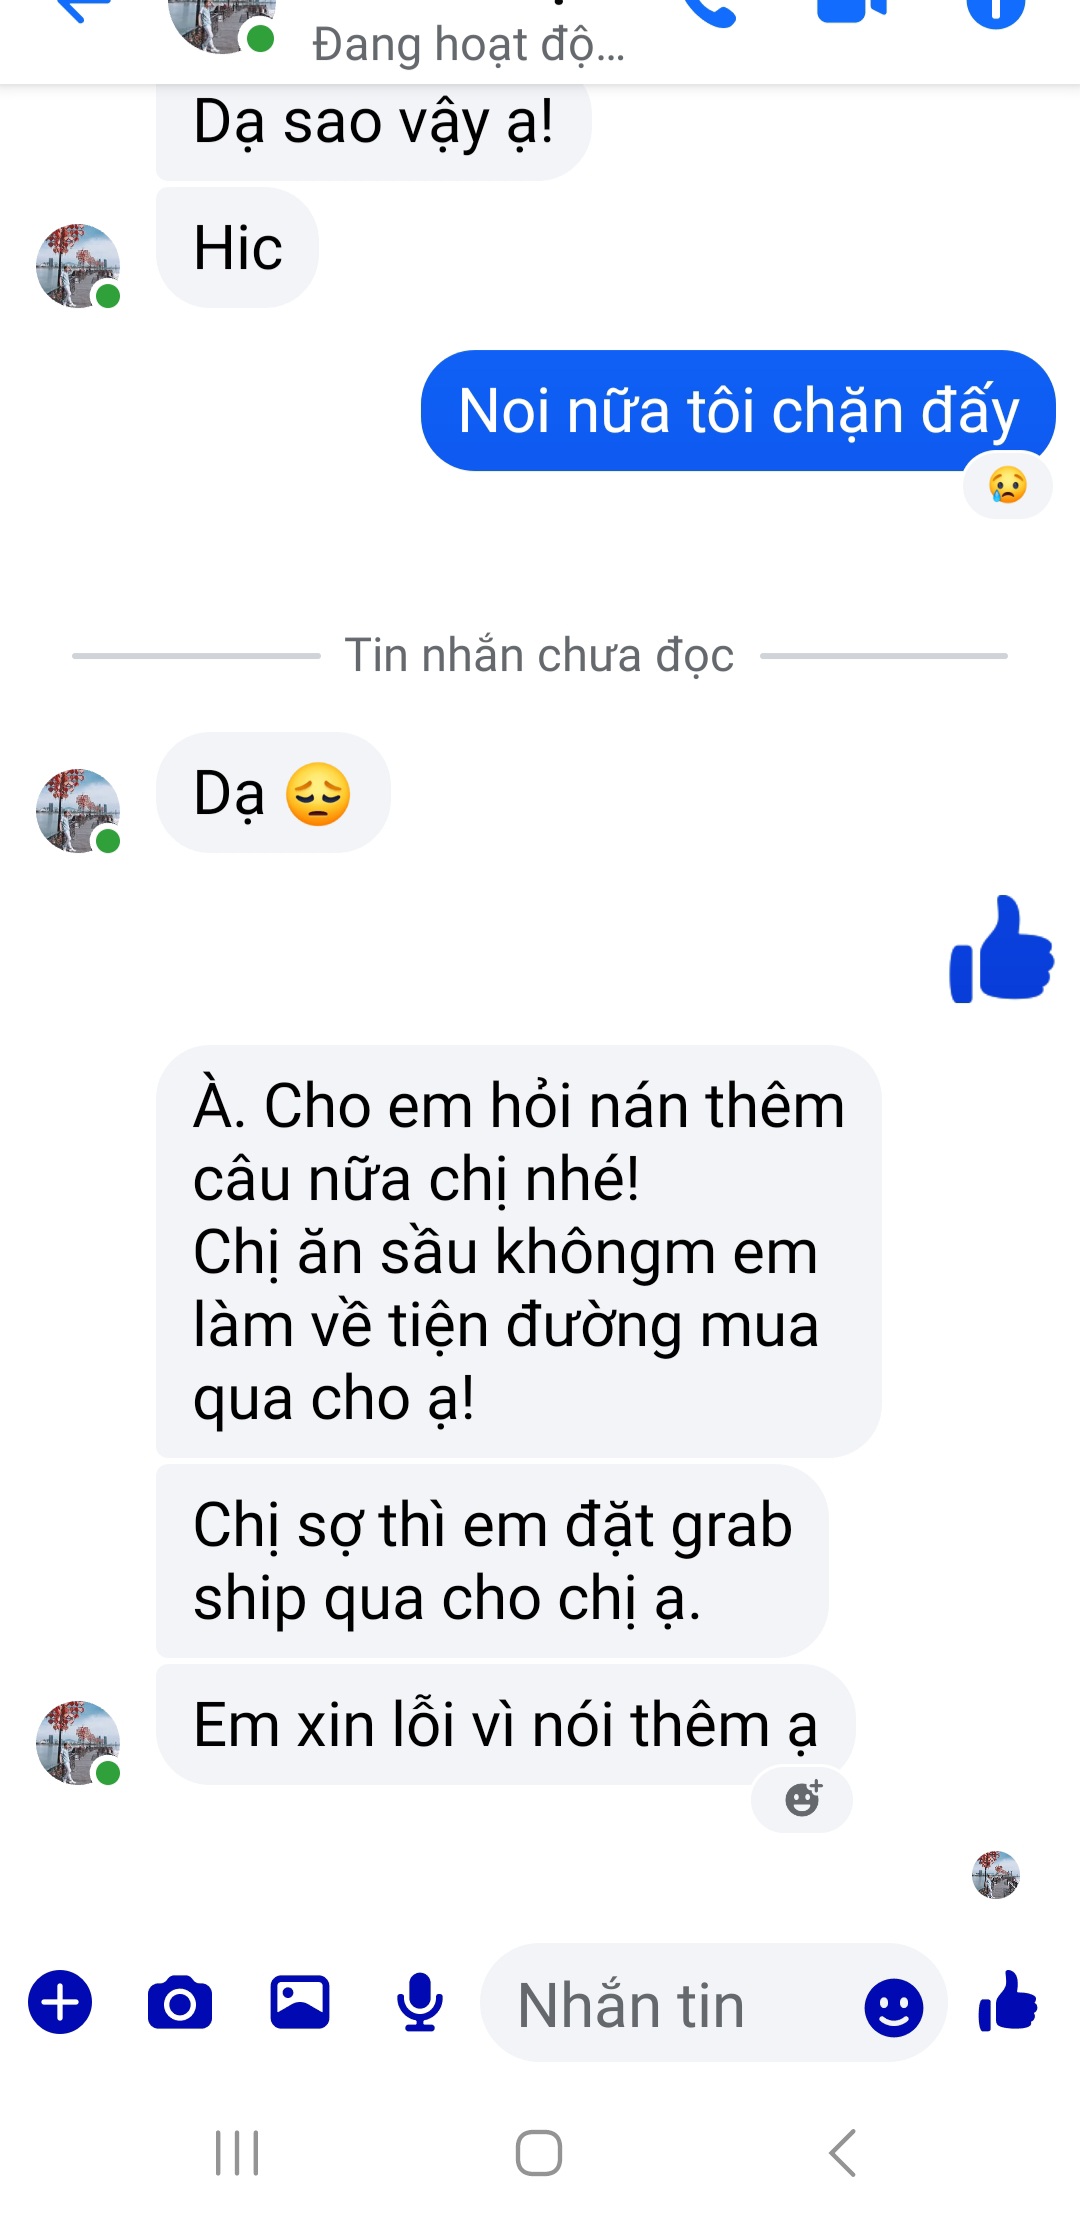The image size is (1080, 2224).
Task: Go back with the header arrow
Action: tap(84, 10)
